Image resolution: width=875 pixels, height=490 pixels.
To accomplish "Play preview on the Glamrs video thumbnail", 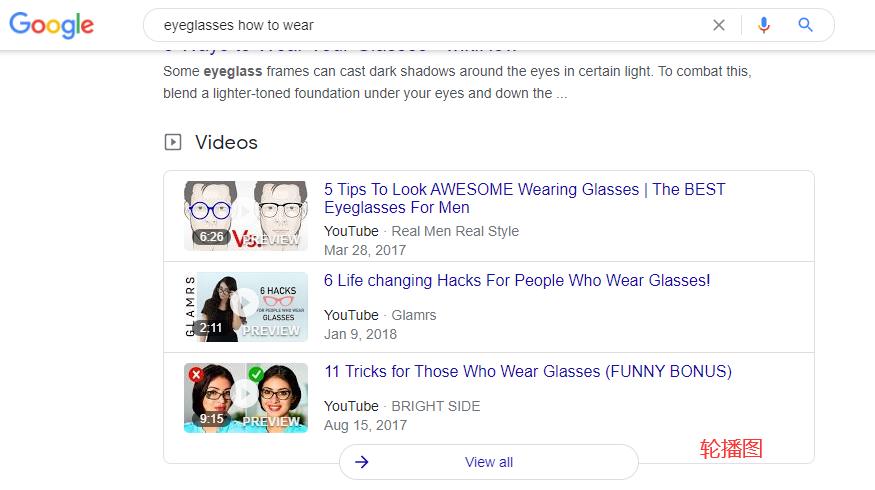I will 245,305.
